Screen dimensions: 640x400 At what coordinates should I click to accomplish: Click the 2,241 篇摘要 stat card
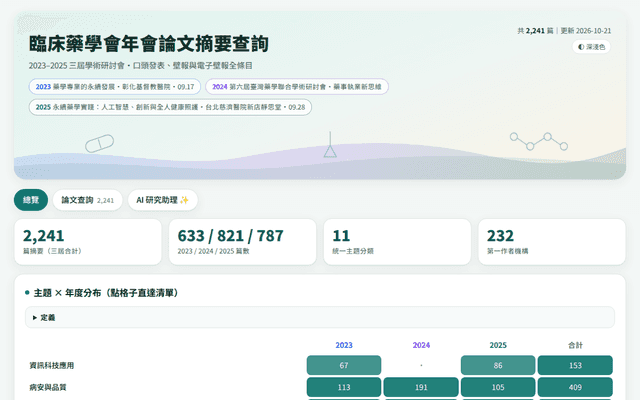point(88,242)
